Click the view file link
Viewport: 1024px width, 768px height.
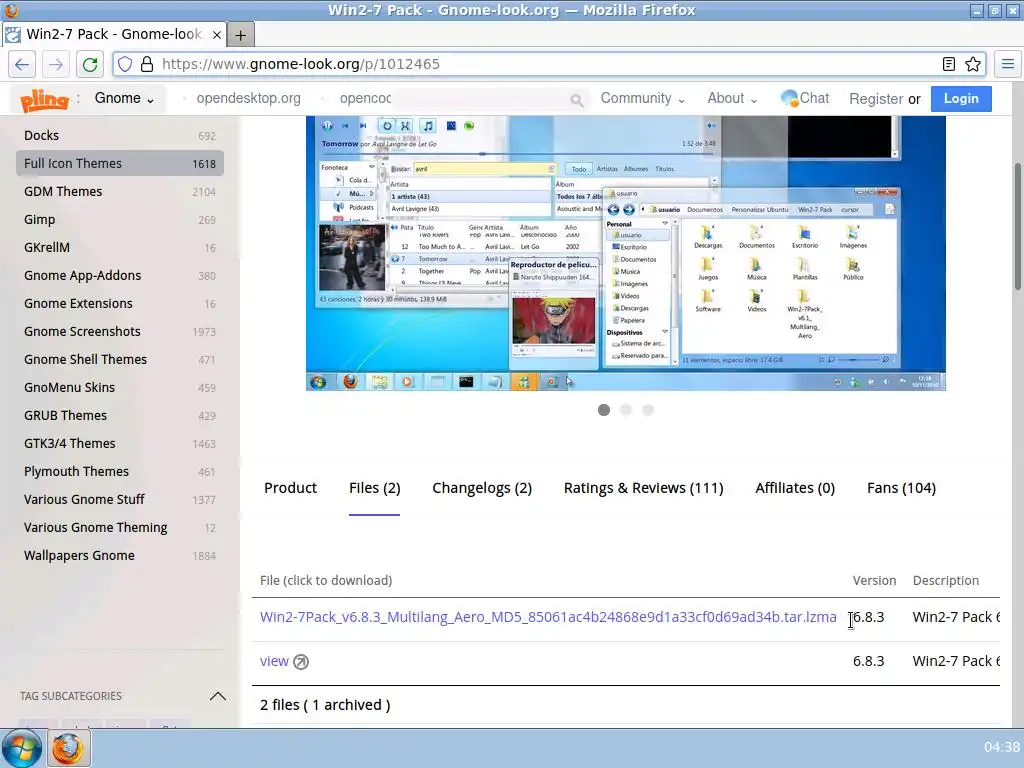point(274,662)
